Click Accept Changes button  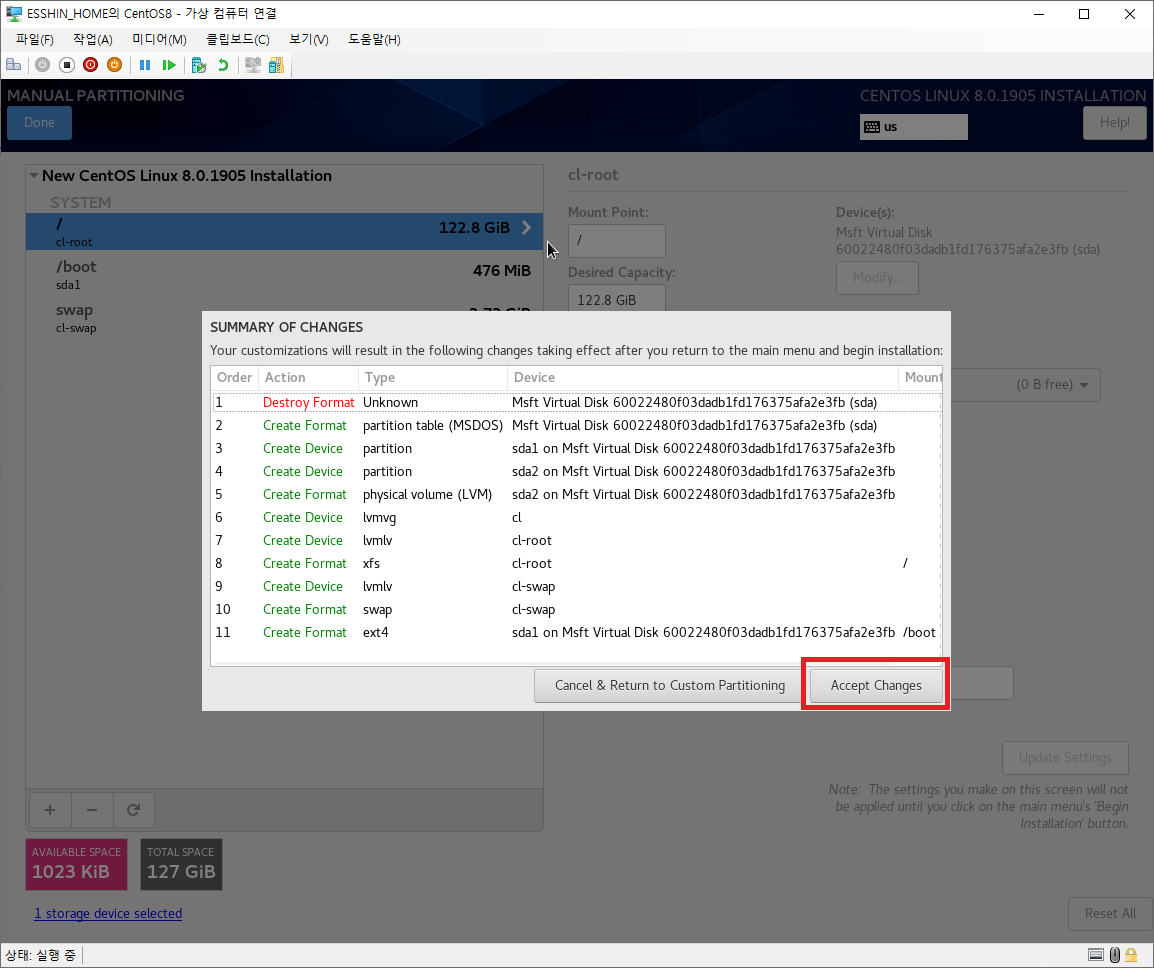[876, 685]
